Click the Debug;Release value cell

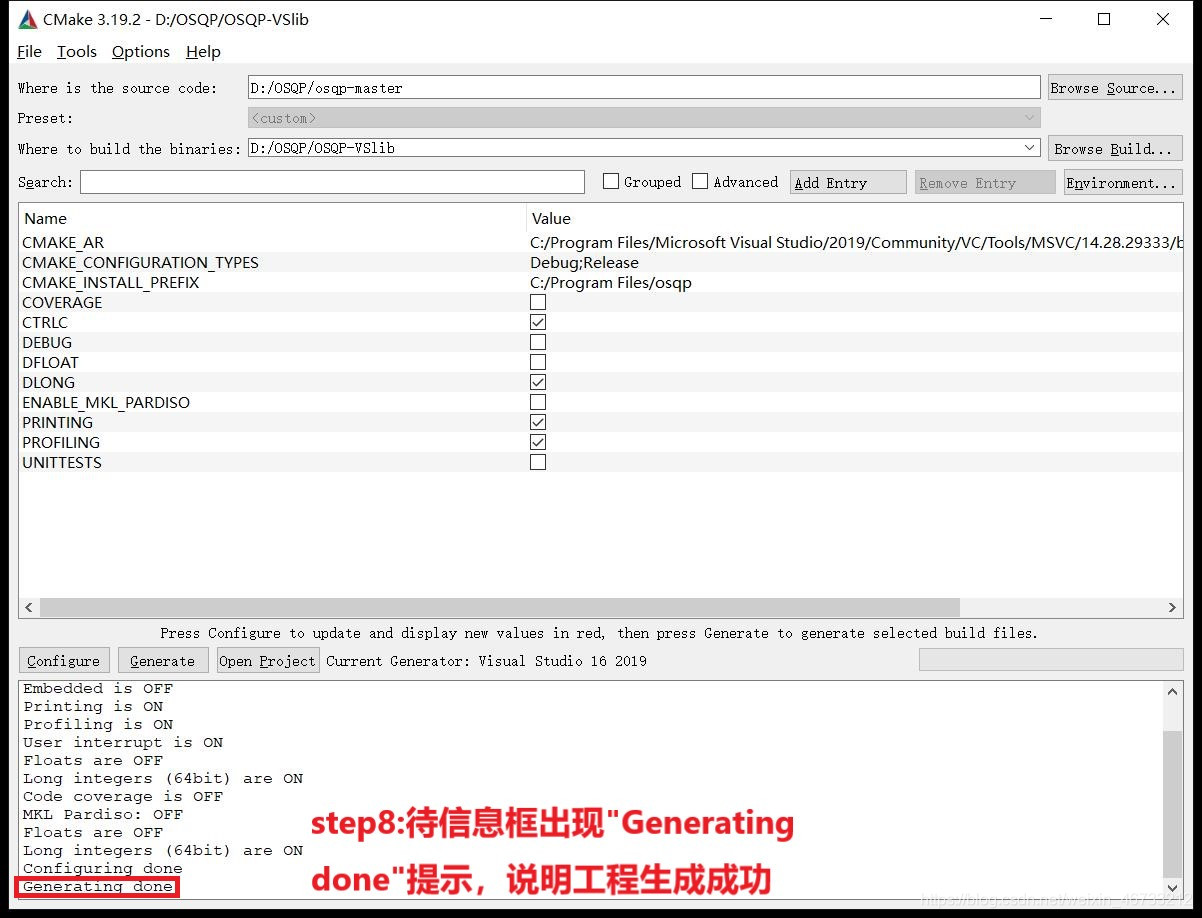click(584, 262)
